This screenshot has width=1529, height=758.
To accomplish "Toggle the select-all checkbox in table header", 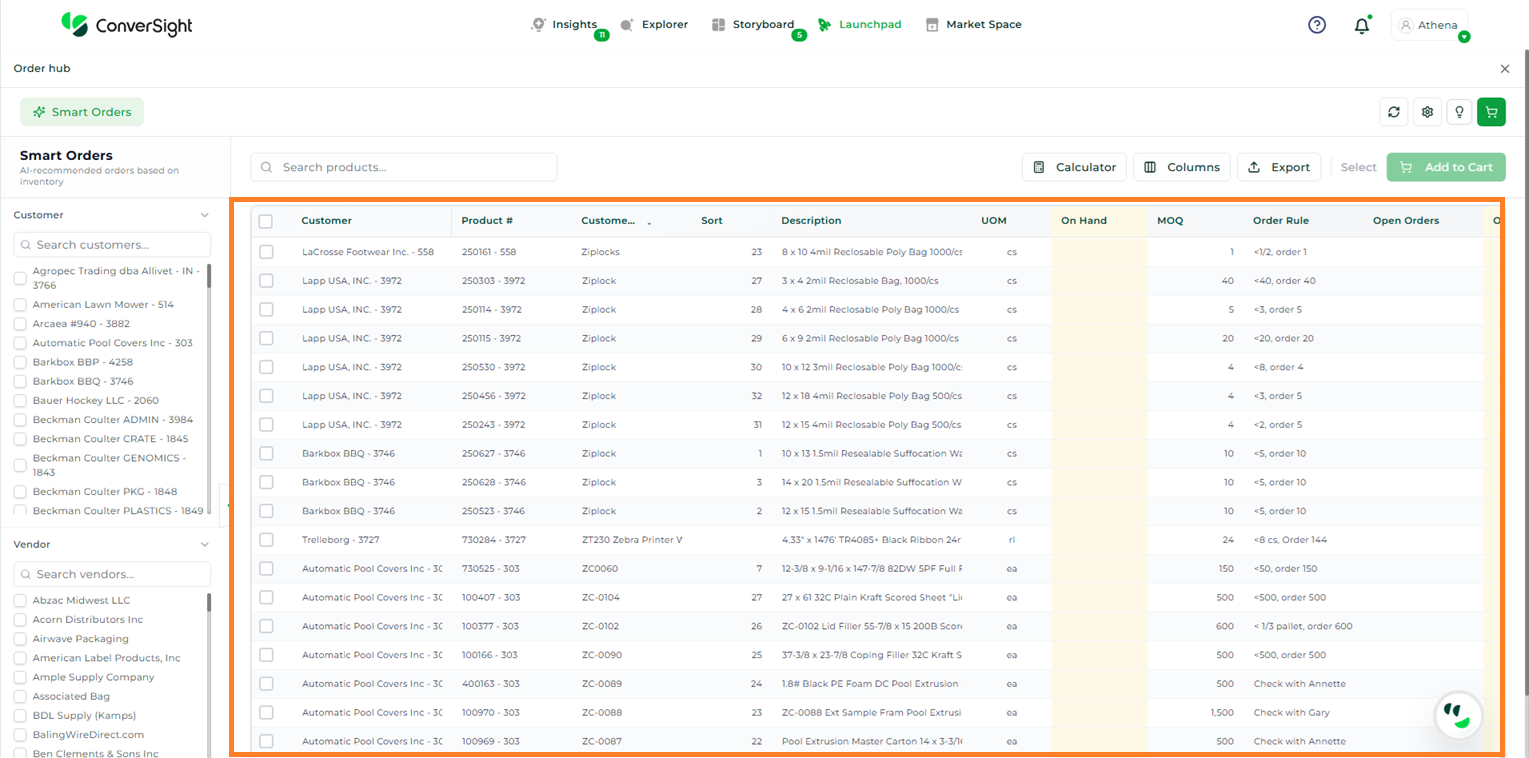I will (x=266, y=221).
